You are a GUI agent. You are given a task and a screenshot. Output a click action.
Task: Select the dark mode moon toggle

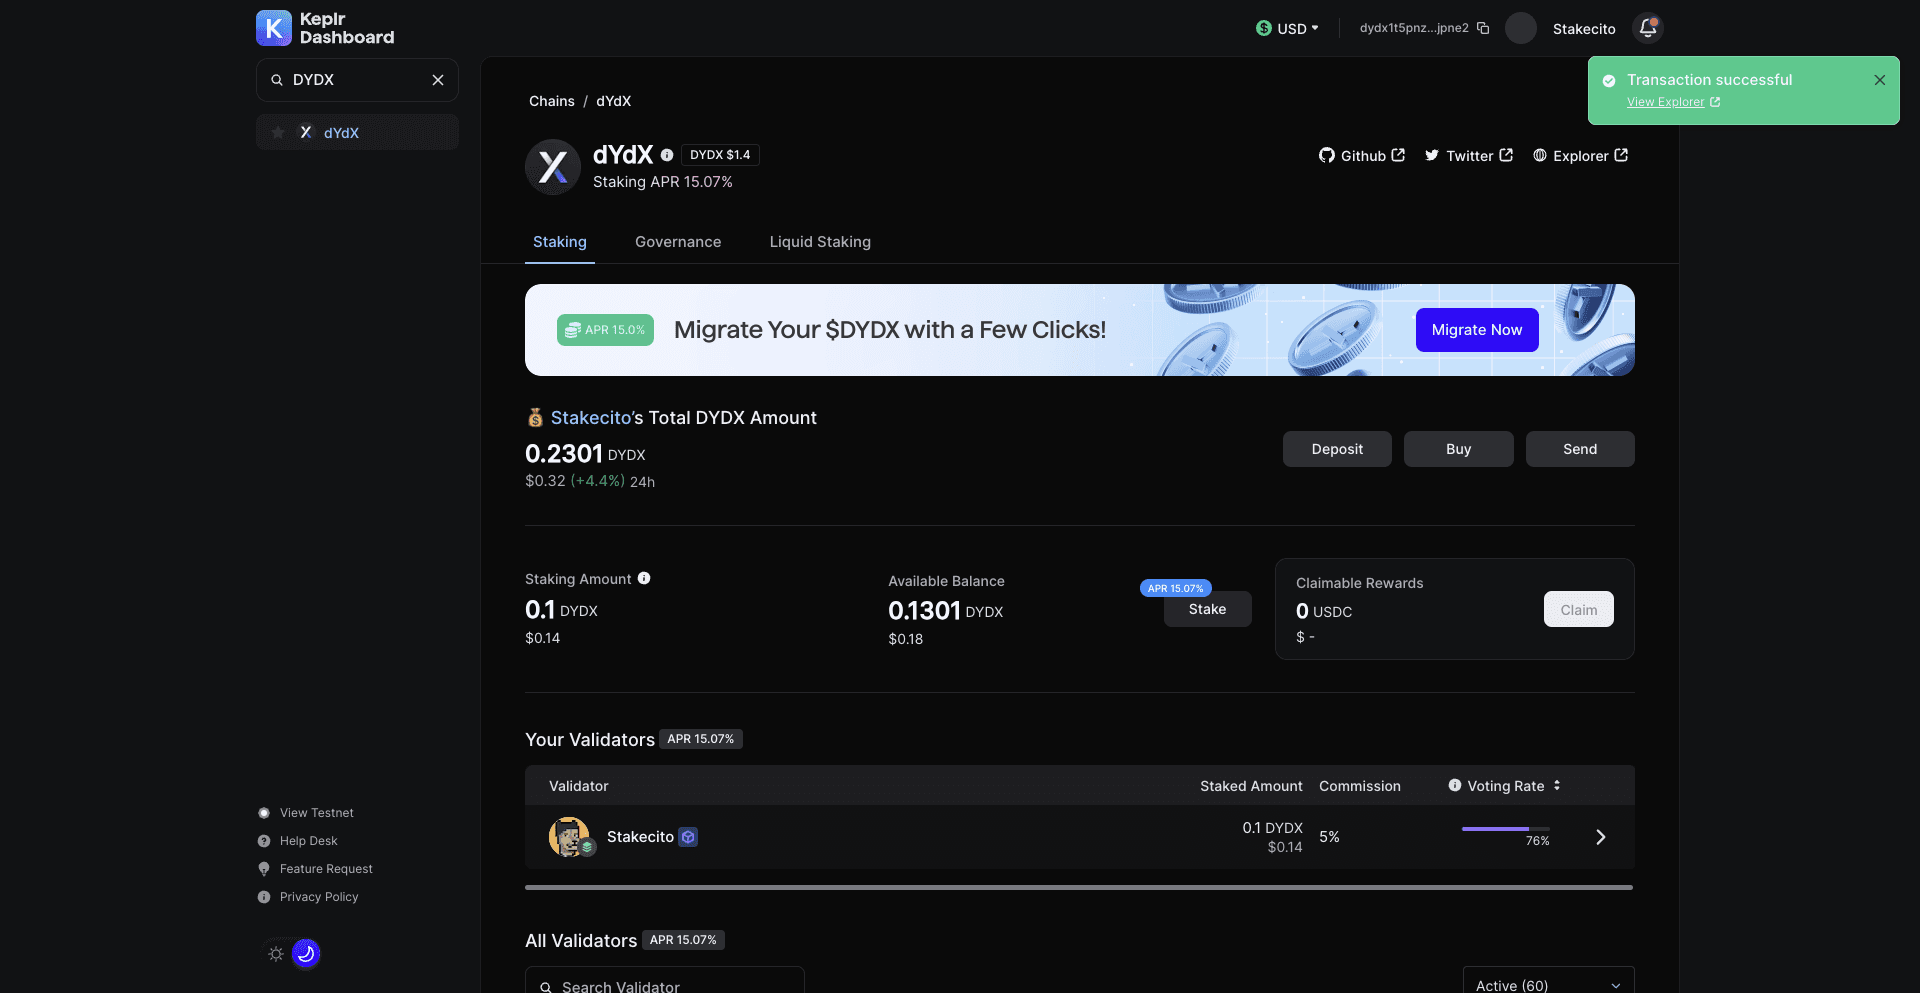pyautogui.click(x=306, y=954)
